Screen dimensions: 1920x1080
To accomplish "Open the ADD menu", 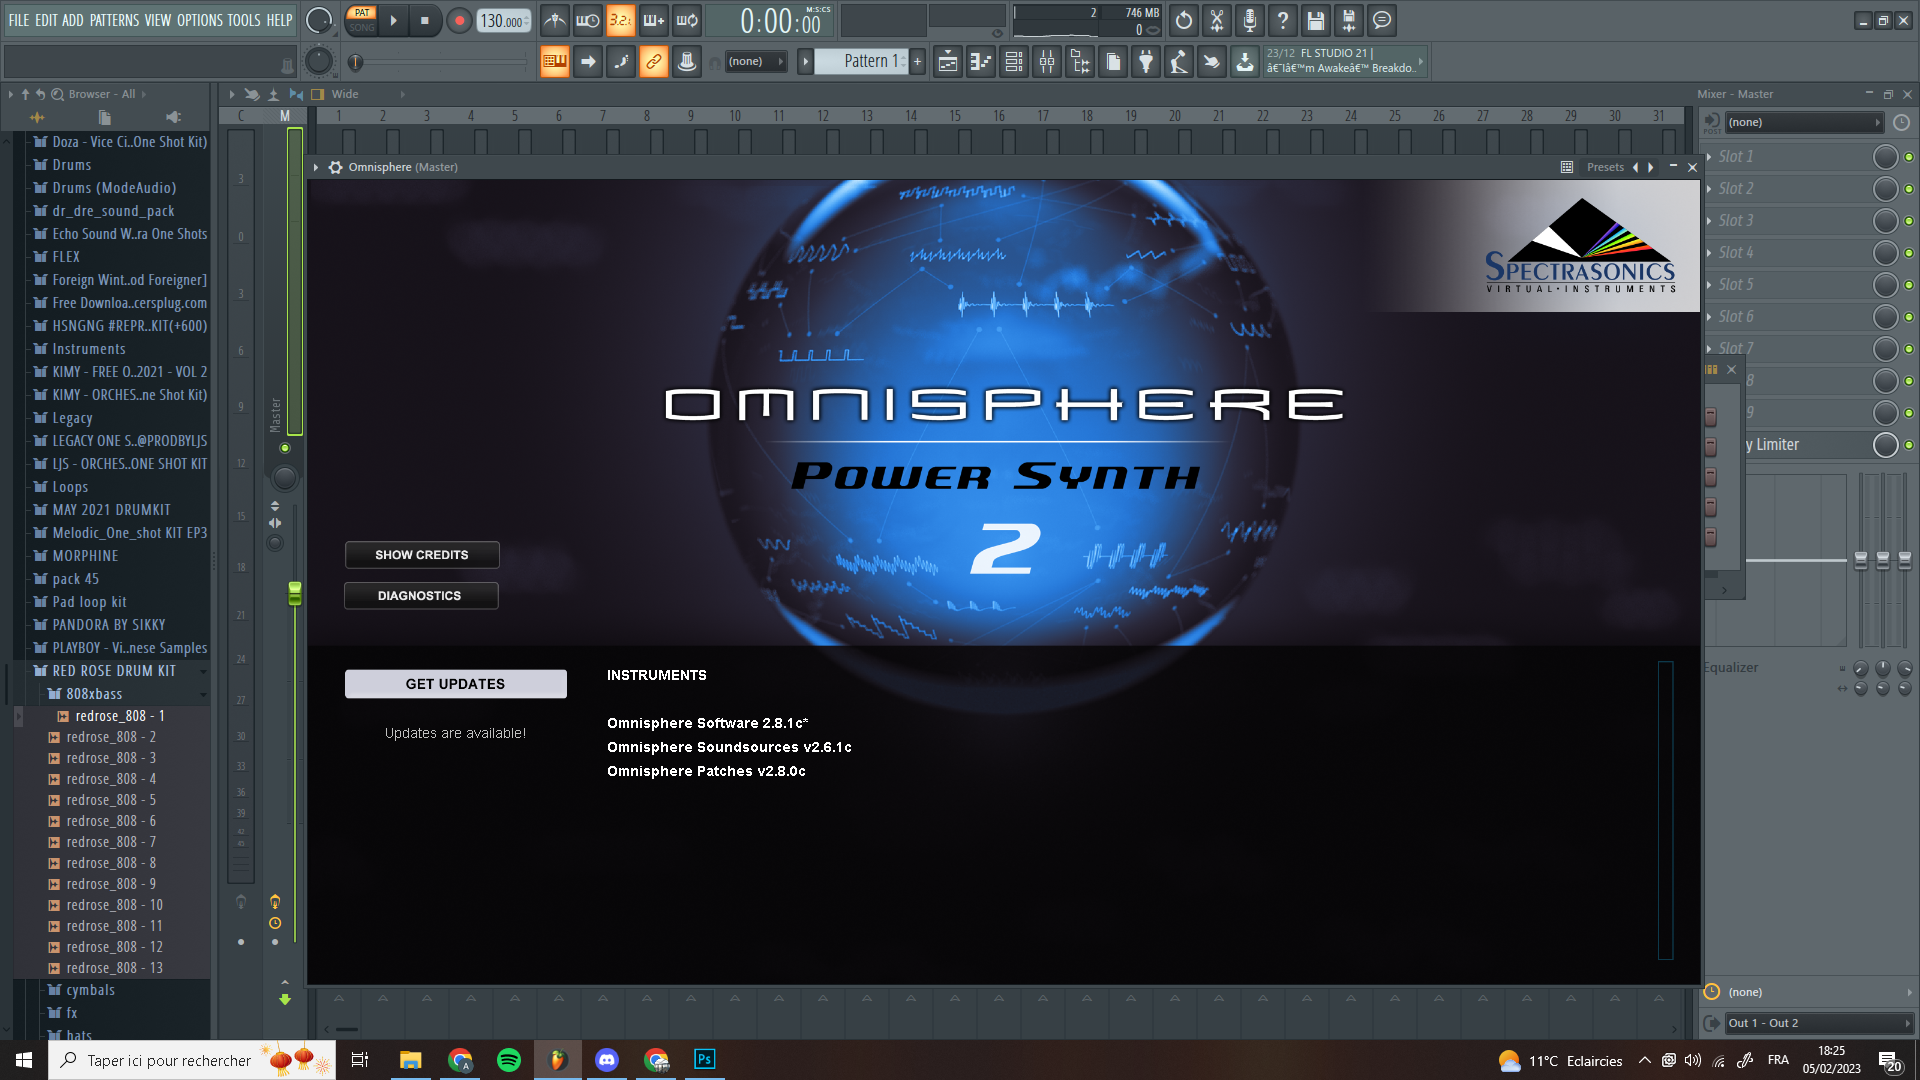I will coord(73,20).
